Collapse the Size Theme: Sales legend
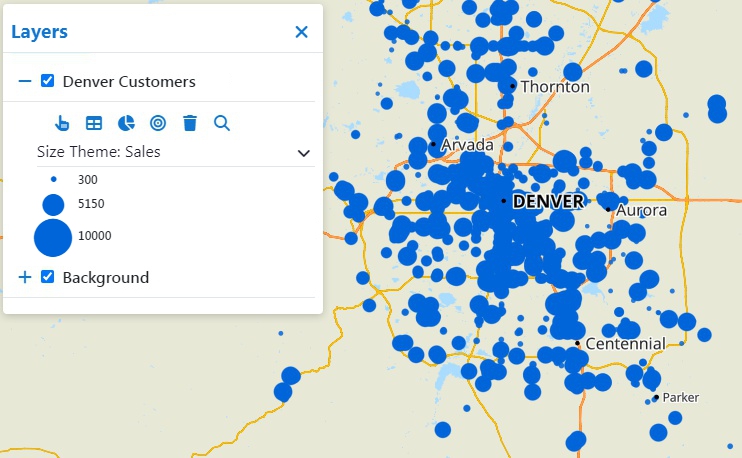The image size is (742, 458). 303,153
